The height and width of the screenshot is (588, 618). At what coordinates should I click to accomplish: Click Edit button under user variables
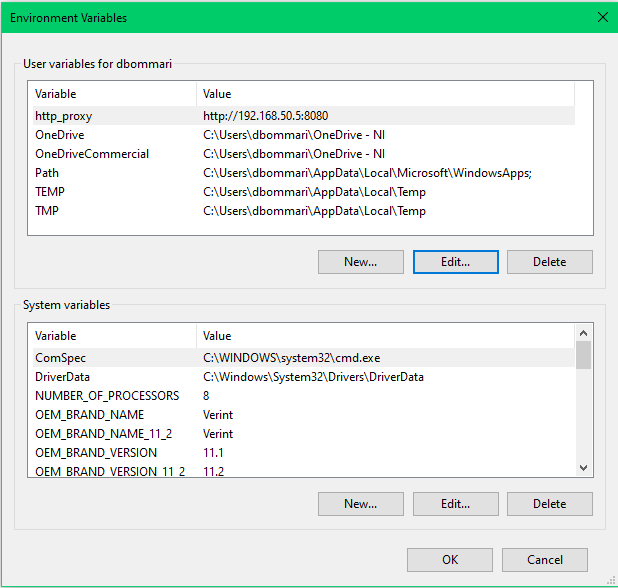[x=456, y=262]
